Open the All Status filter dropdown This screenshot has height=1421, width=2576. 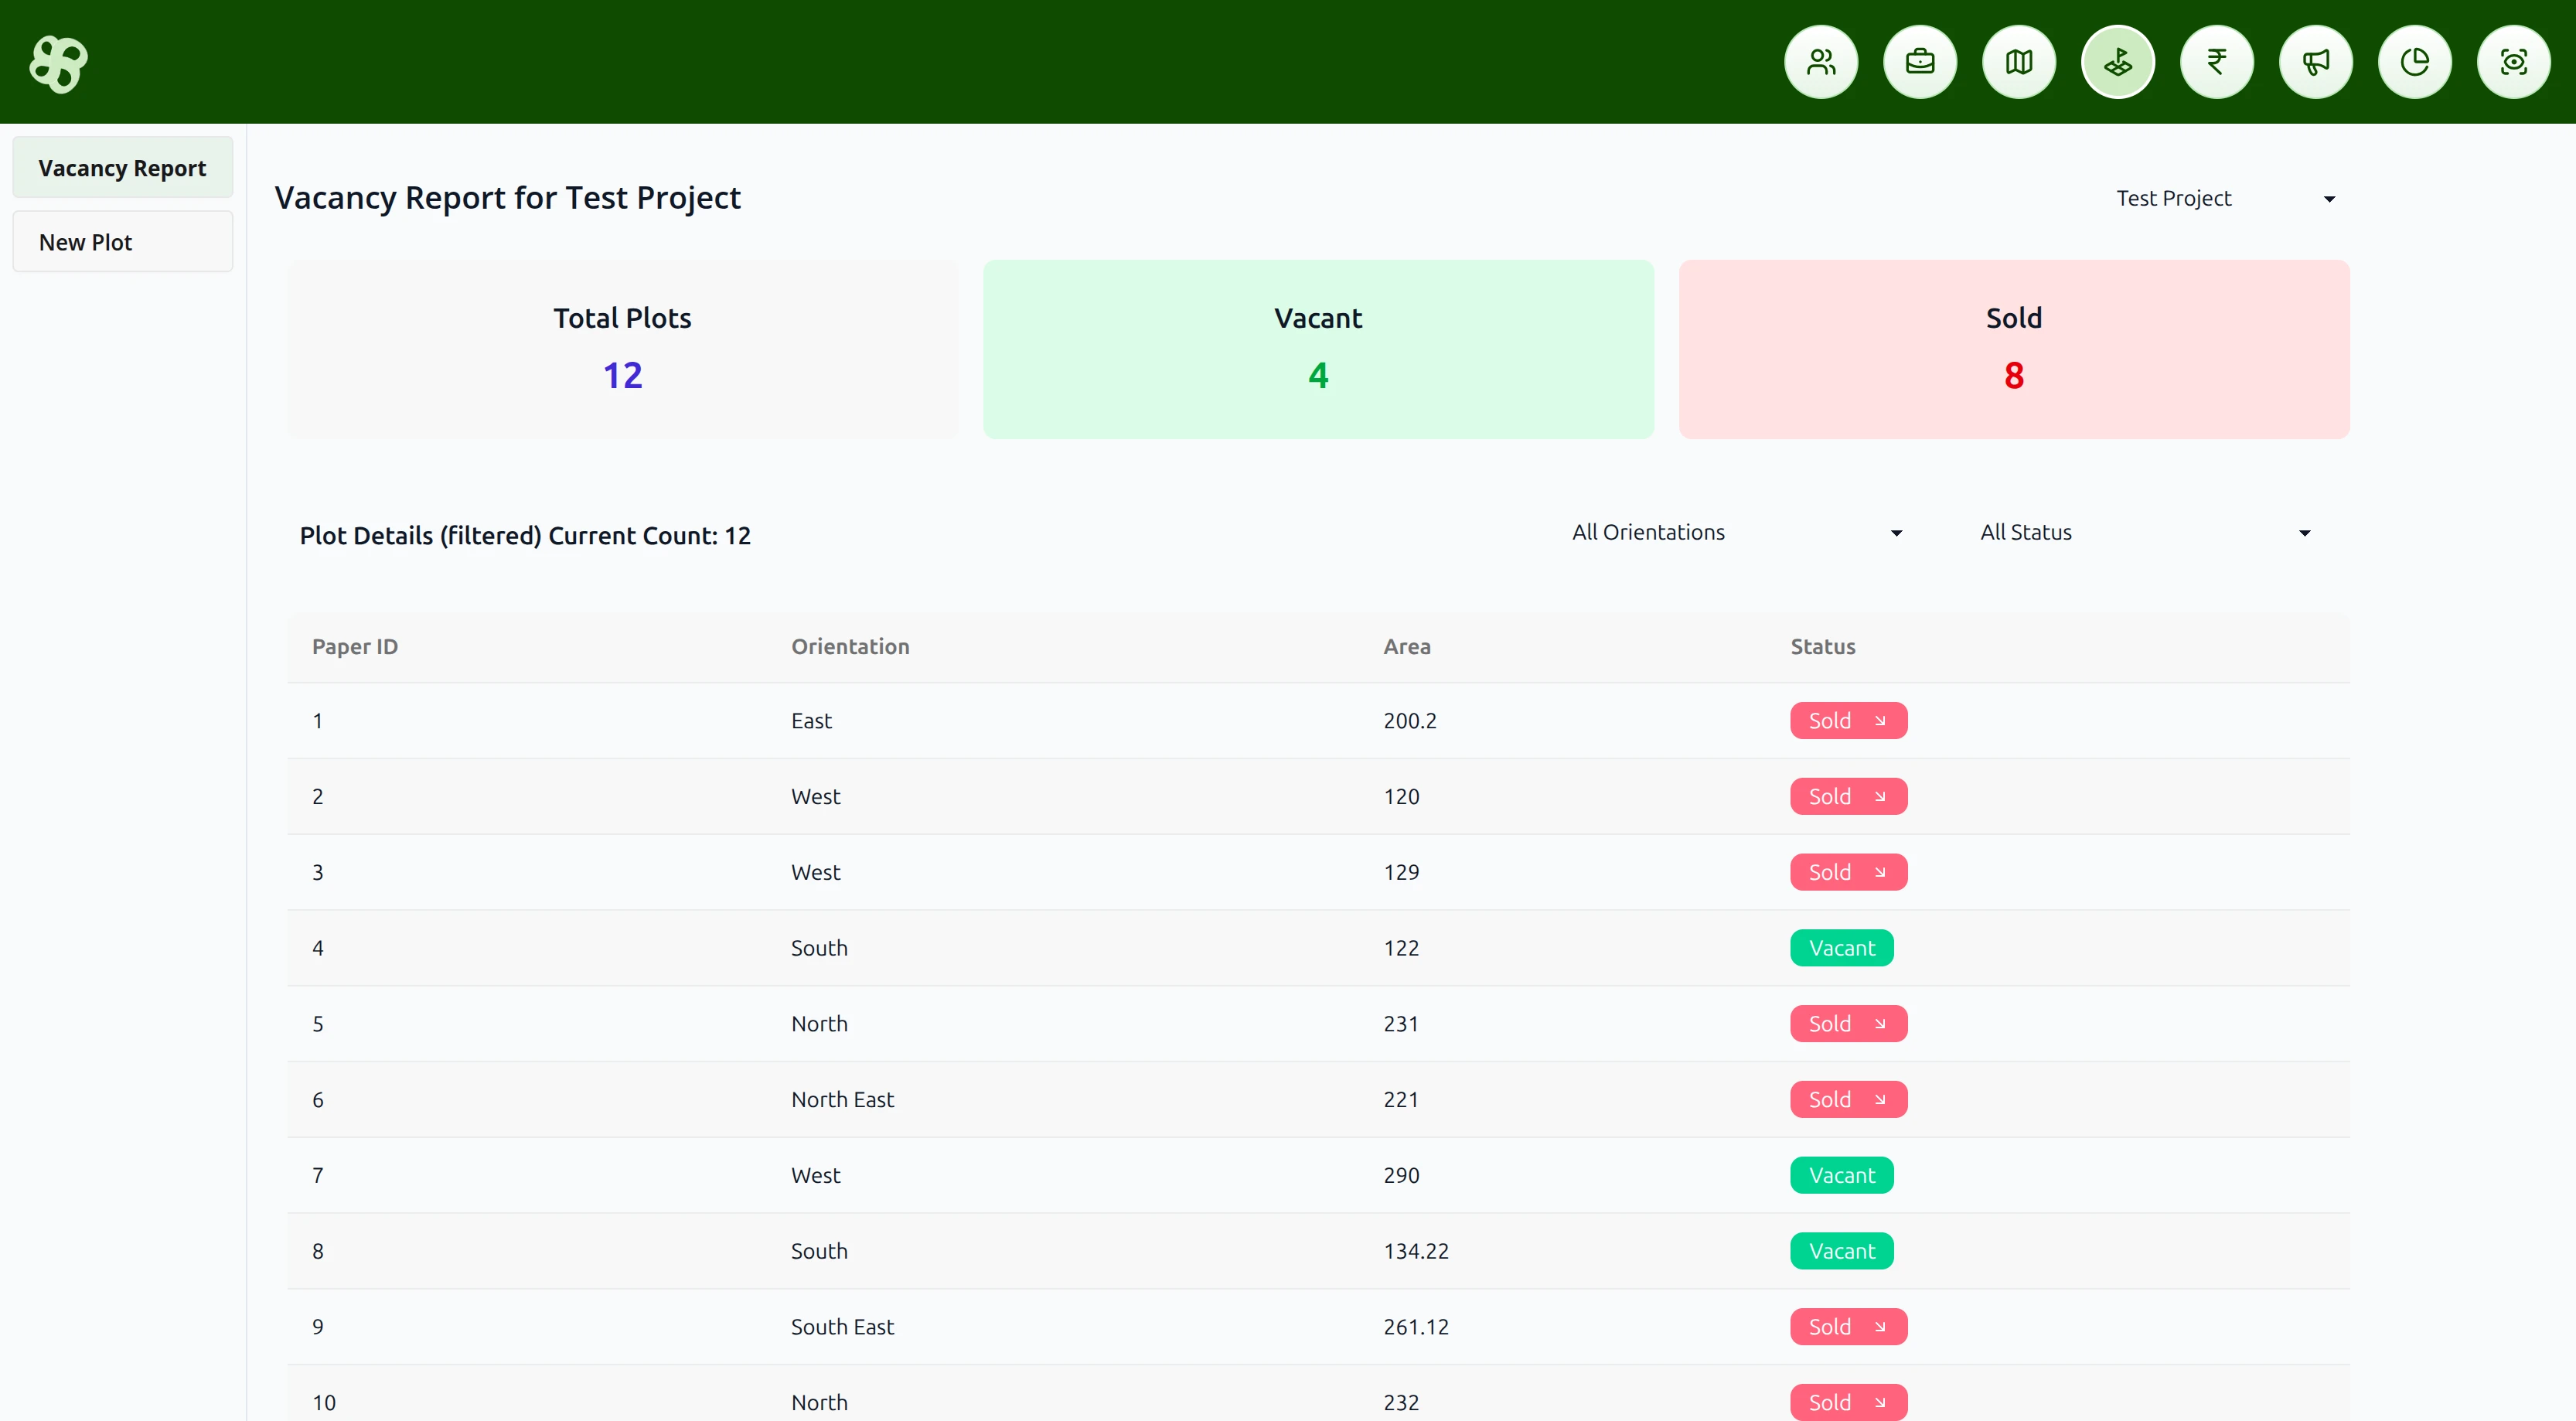pos(2144,532)
